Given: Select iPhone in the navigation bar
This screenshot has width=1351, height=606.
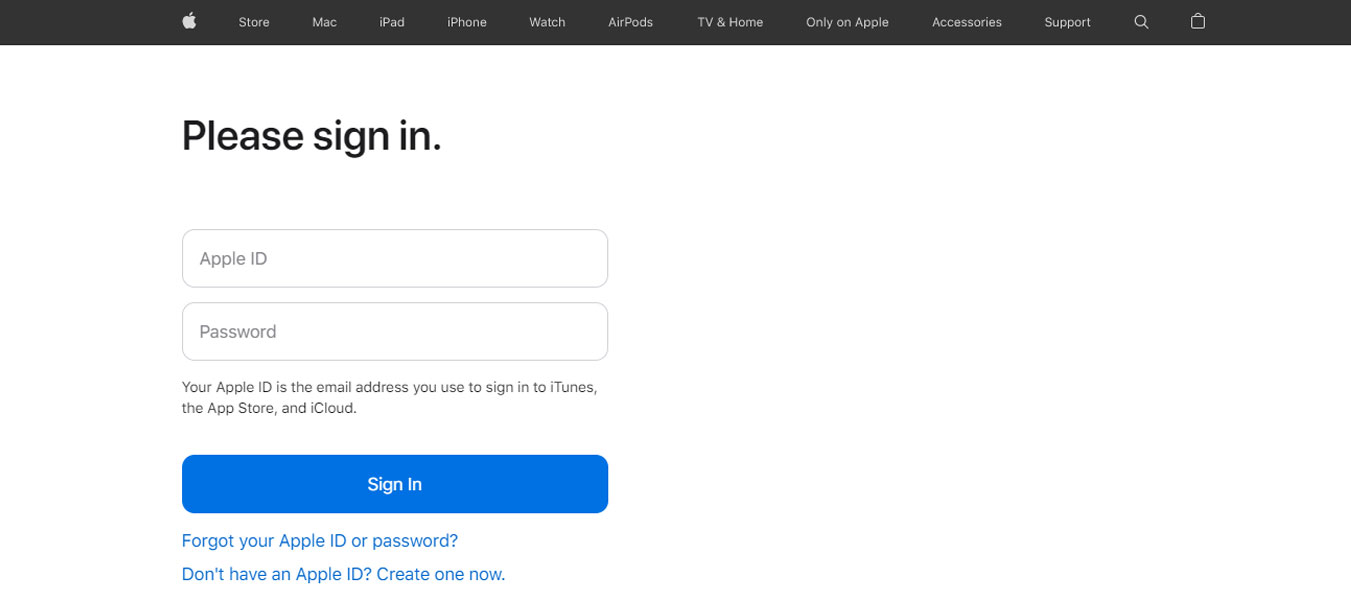Looking at the screenshot, I should (x=467, y=22).
